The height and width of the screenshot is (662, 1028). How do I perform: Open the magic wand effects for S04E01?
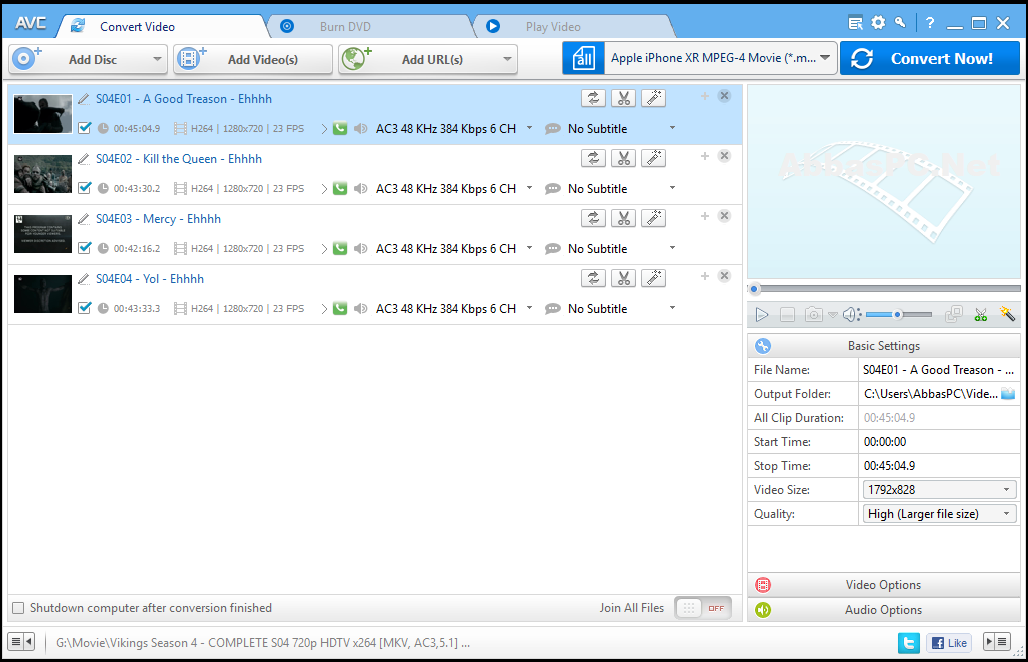coord(654,98)
